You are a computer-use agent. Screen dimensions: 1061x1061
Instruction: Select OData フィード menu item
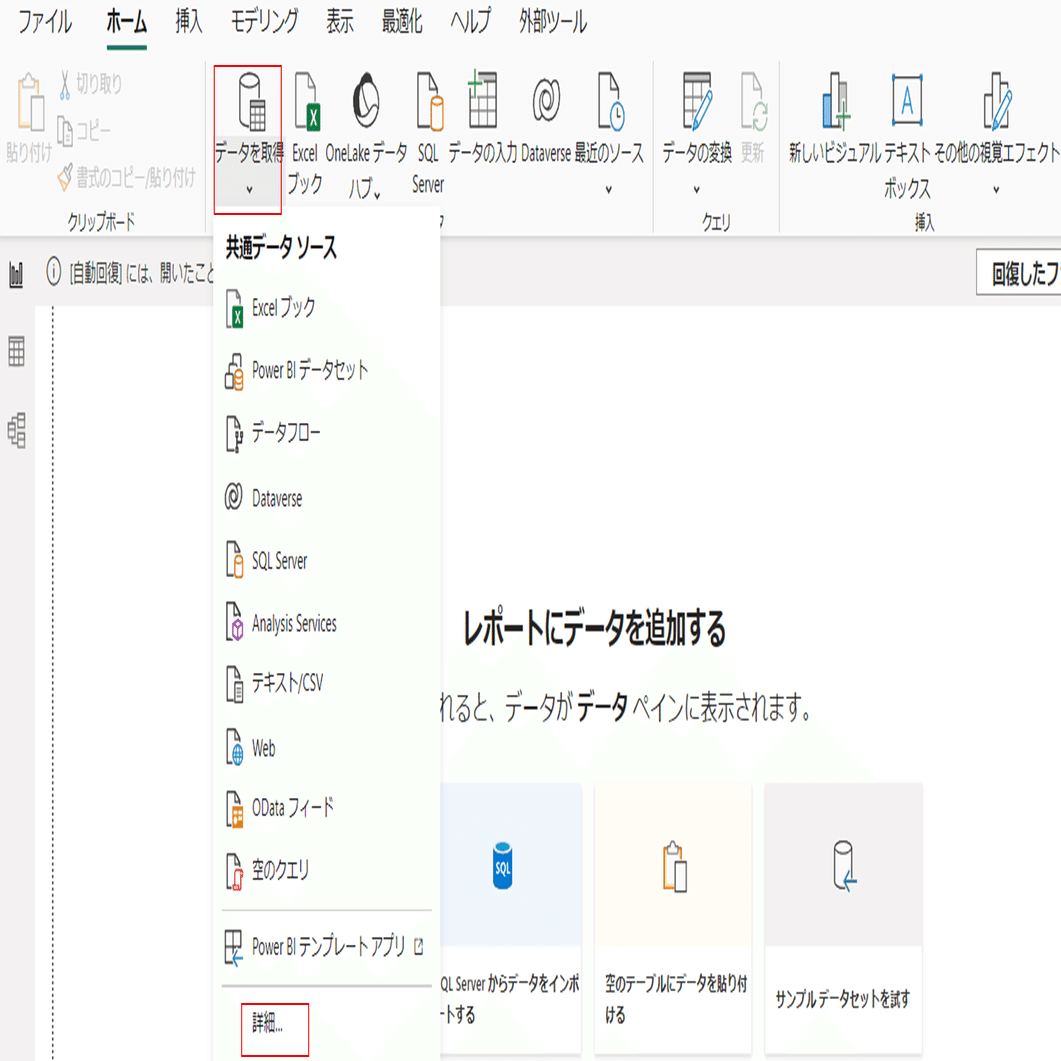click(327, 808)
